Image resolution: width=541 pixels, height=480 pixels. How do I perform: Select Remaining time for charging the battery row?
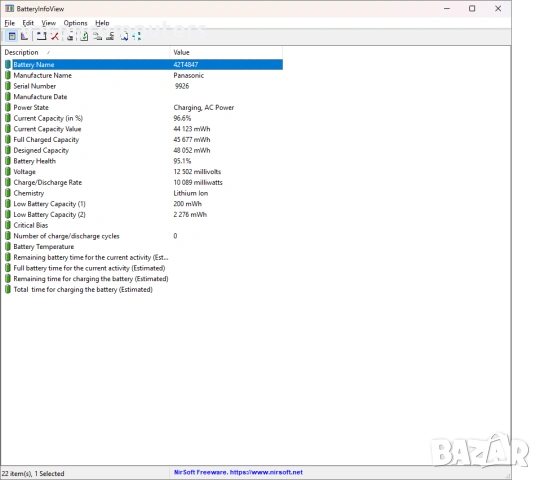[144, 278]
